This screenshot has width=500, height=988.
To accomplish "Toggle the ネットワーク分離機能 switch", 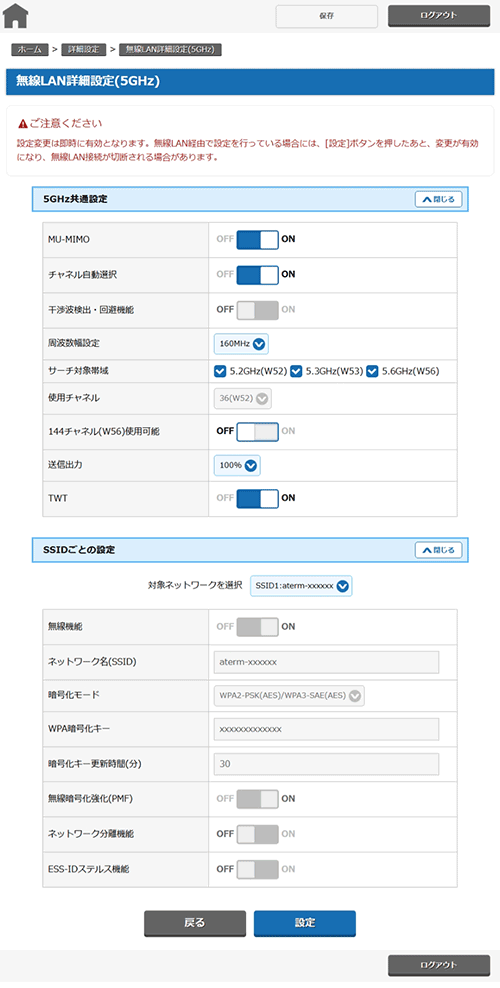I will click(258, 834).
